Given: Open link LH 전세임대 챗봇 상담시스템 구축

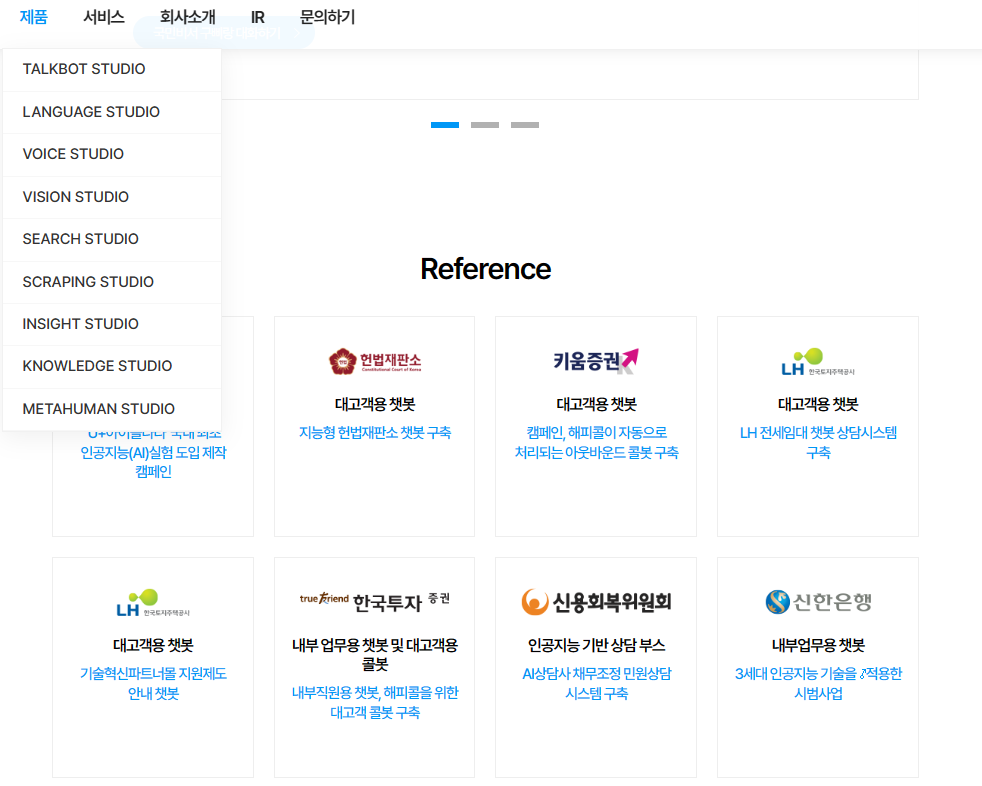Looking at the screenshot, I should tap(818, 443).
